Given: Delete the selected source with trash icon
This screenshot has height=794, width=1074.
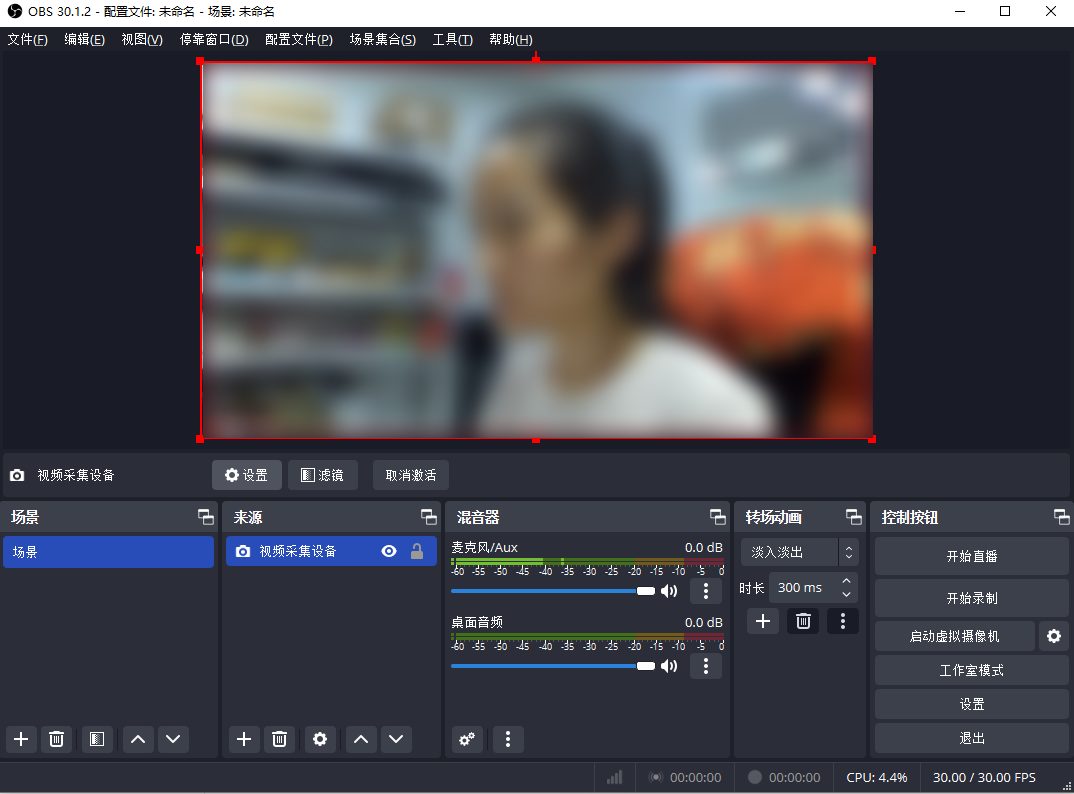Looking at the screenshot, I should tap(280, 739).
